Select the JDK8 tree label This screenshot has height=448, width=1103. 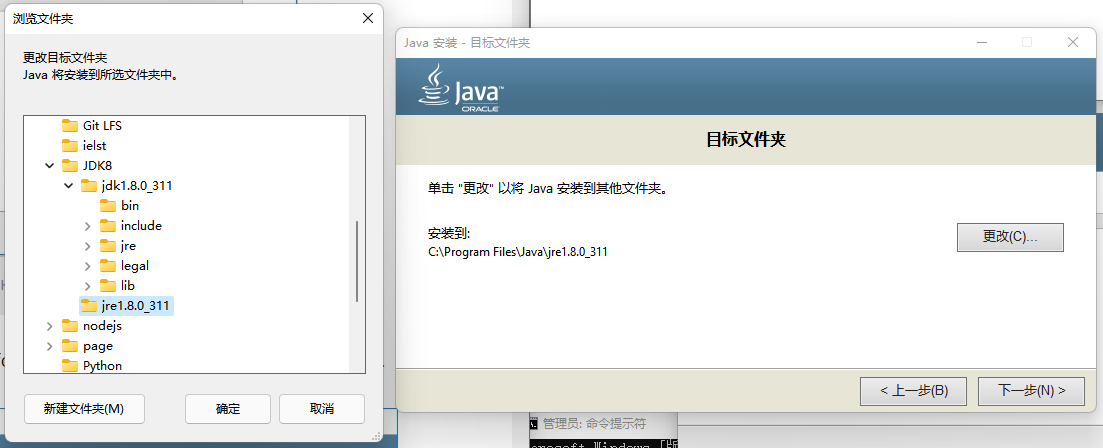point(97,166)
